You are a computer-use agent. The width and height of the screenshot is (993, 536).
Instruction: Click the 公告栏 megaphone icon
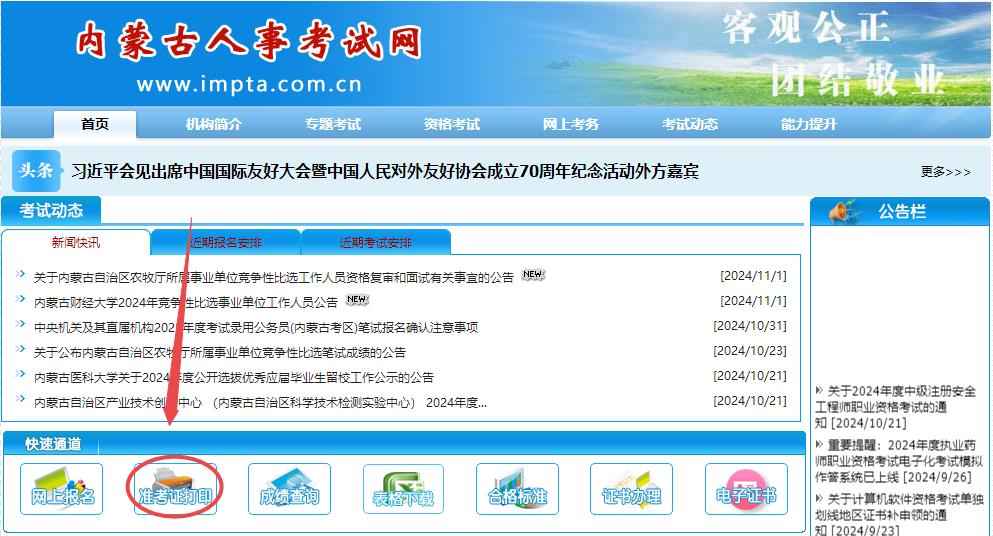844,212
